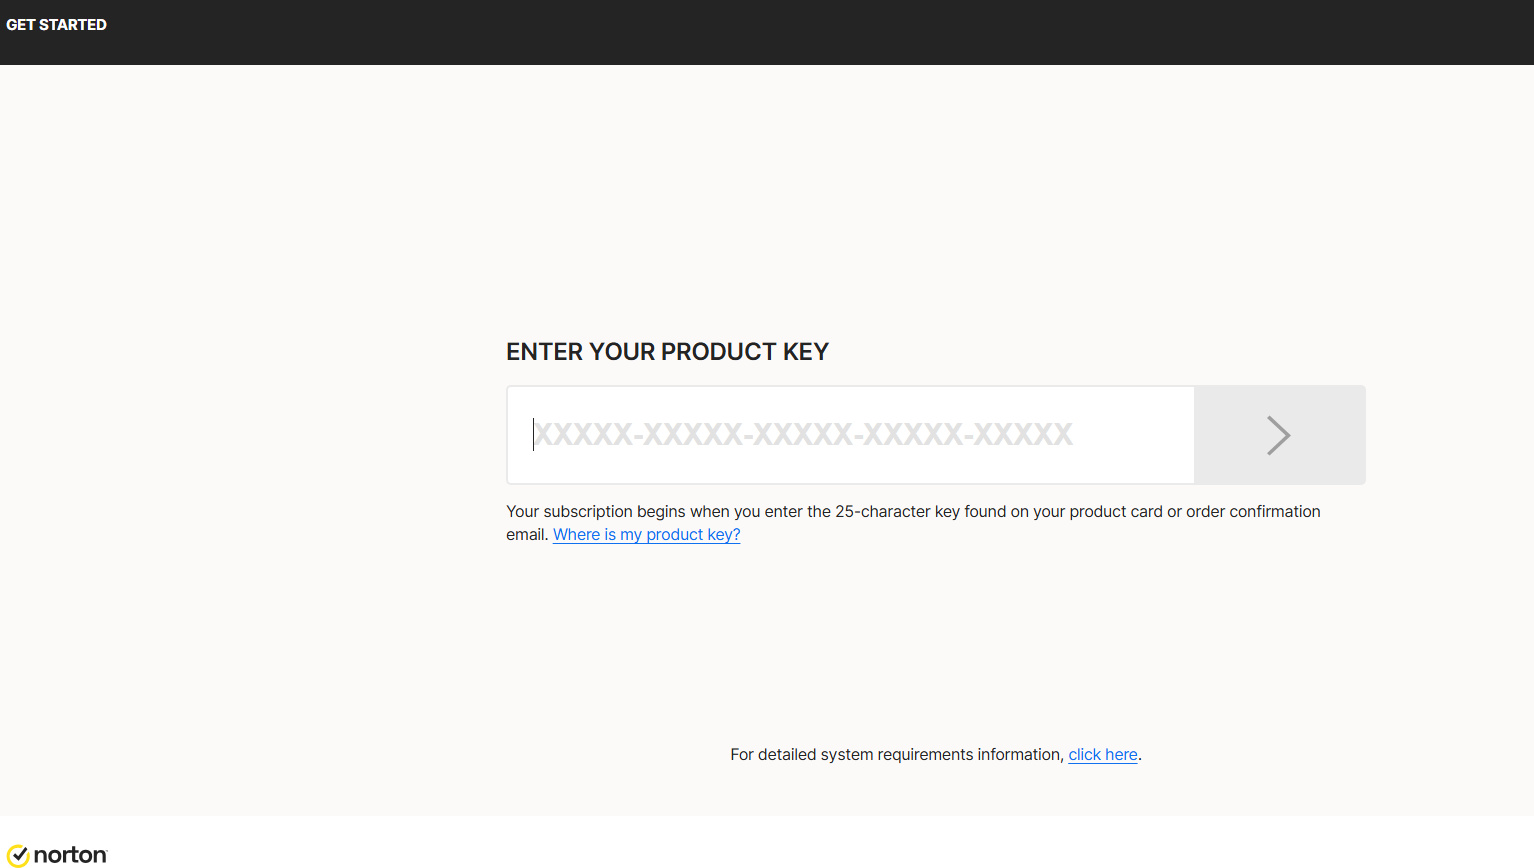The height and width of the screenshot is (868, 1534).
Task: Click the XXXXX placeholder text in key field
Action: pyautogui.click(x=803, y=434)
